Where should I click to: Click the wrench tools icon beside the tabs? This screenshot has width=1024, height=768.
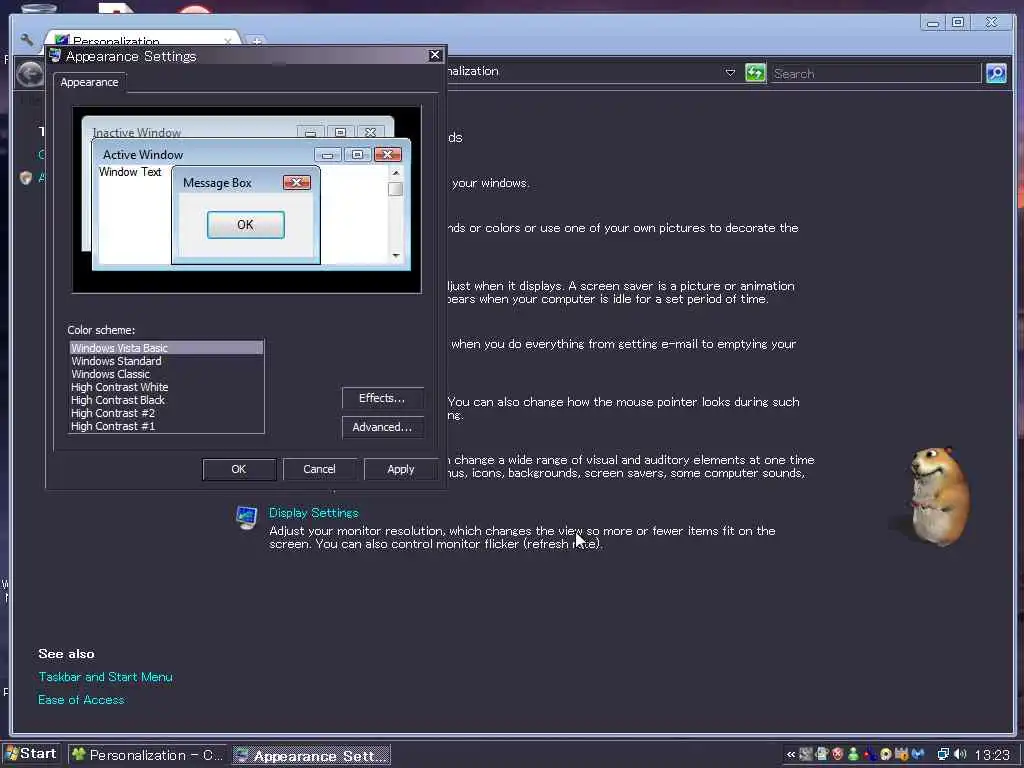pos(26,40)
